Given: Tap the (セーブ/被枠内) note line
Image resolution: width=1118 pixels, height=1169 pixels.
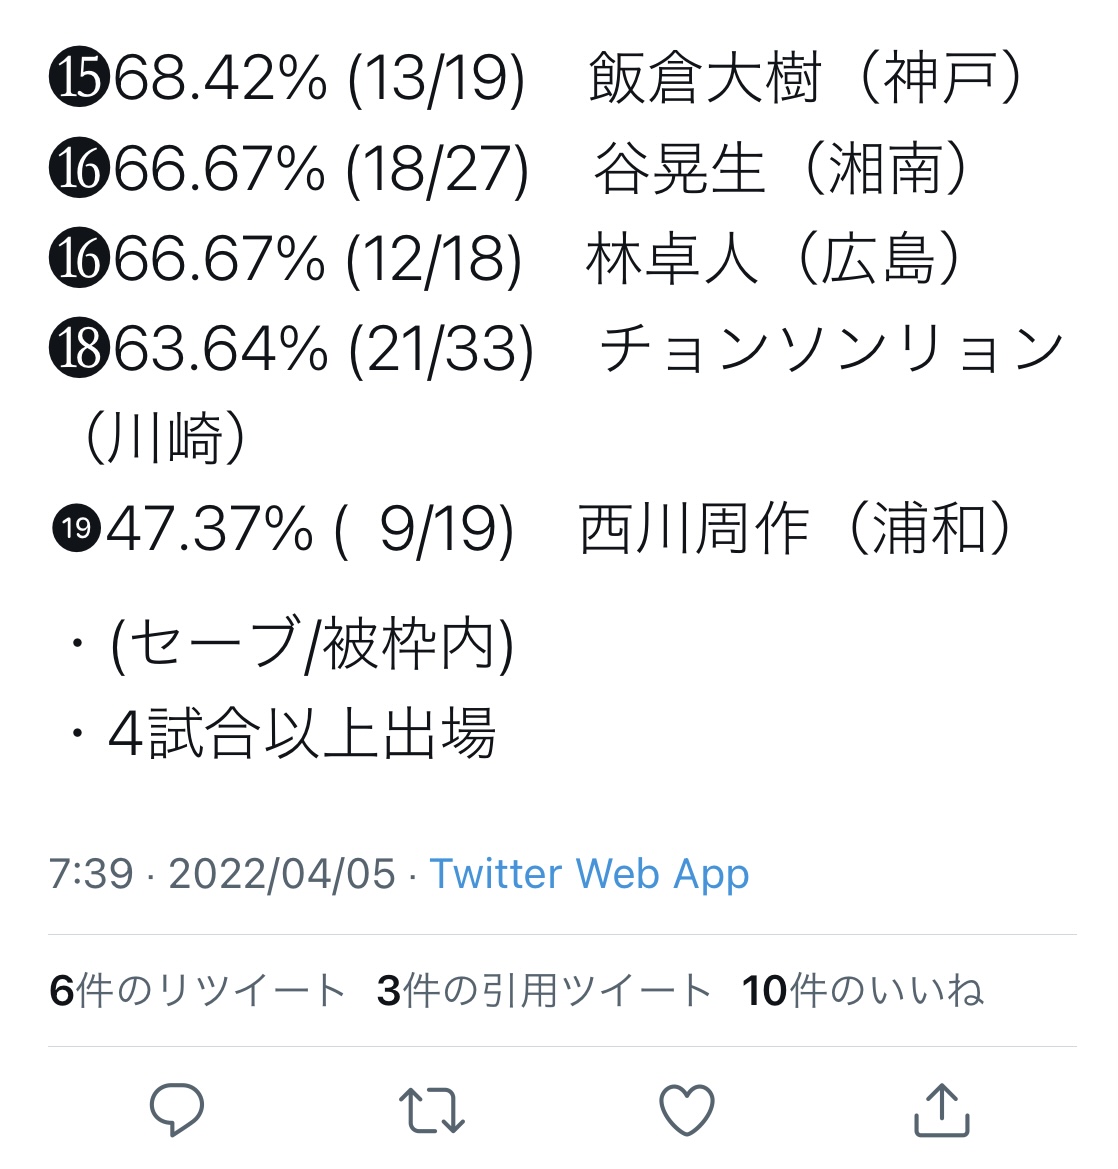Looking at the screenshot, I should pyautogui.click(x=312, y=645).
